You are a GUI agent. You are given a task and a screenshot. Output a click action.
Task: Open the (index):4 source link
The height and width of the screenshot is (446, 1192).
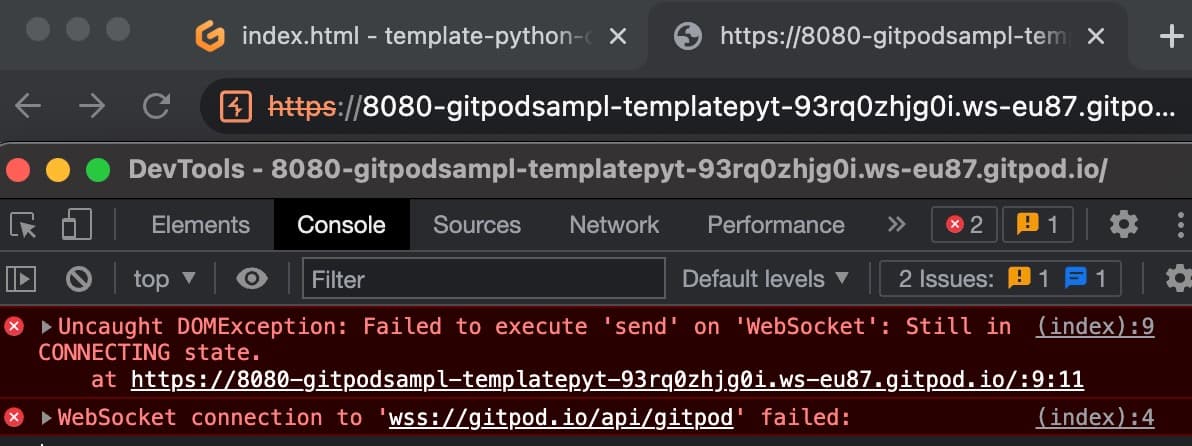[1095, 417]
